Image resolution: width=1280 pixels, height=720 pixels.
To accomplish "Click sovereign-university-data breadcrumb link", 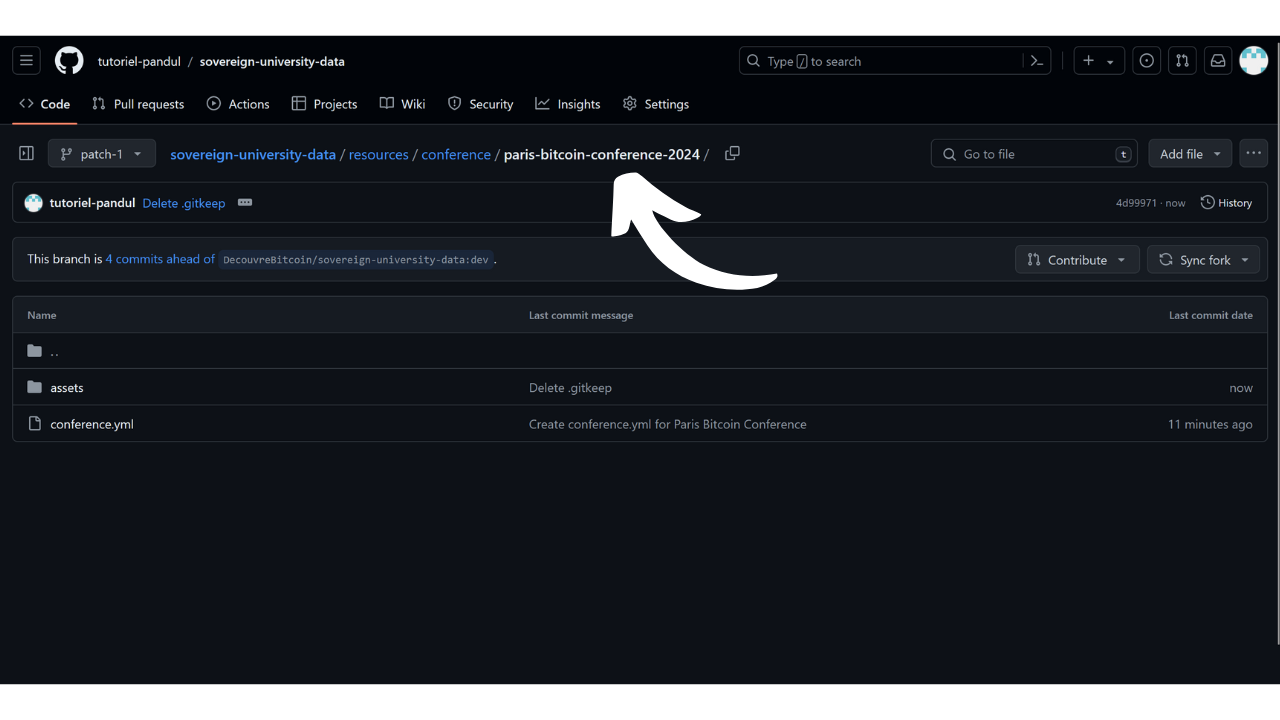I will (253, 154).
